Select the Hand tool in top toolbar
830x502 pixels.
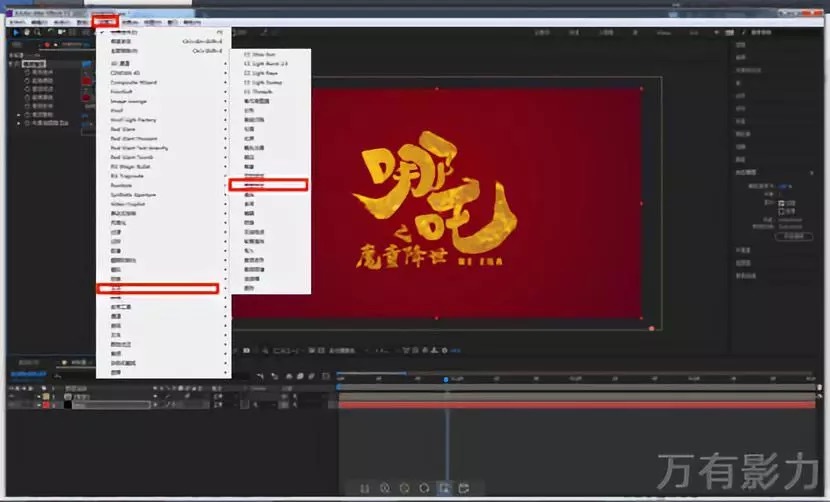[x=26, y=33]
